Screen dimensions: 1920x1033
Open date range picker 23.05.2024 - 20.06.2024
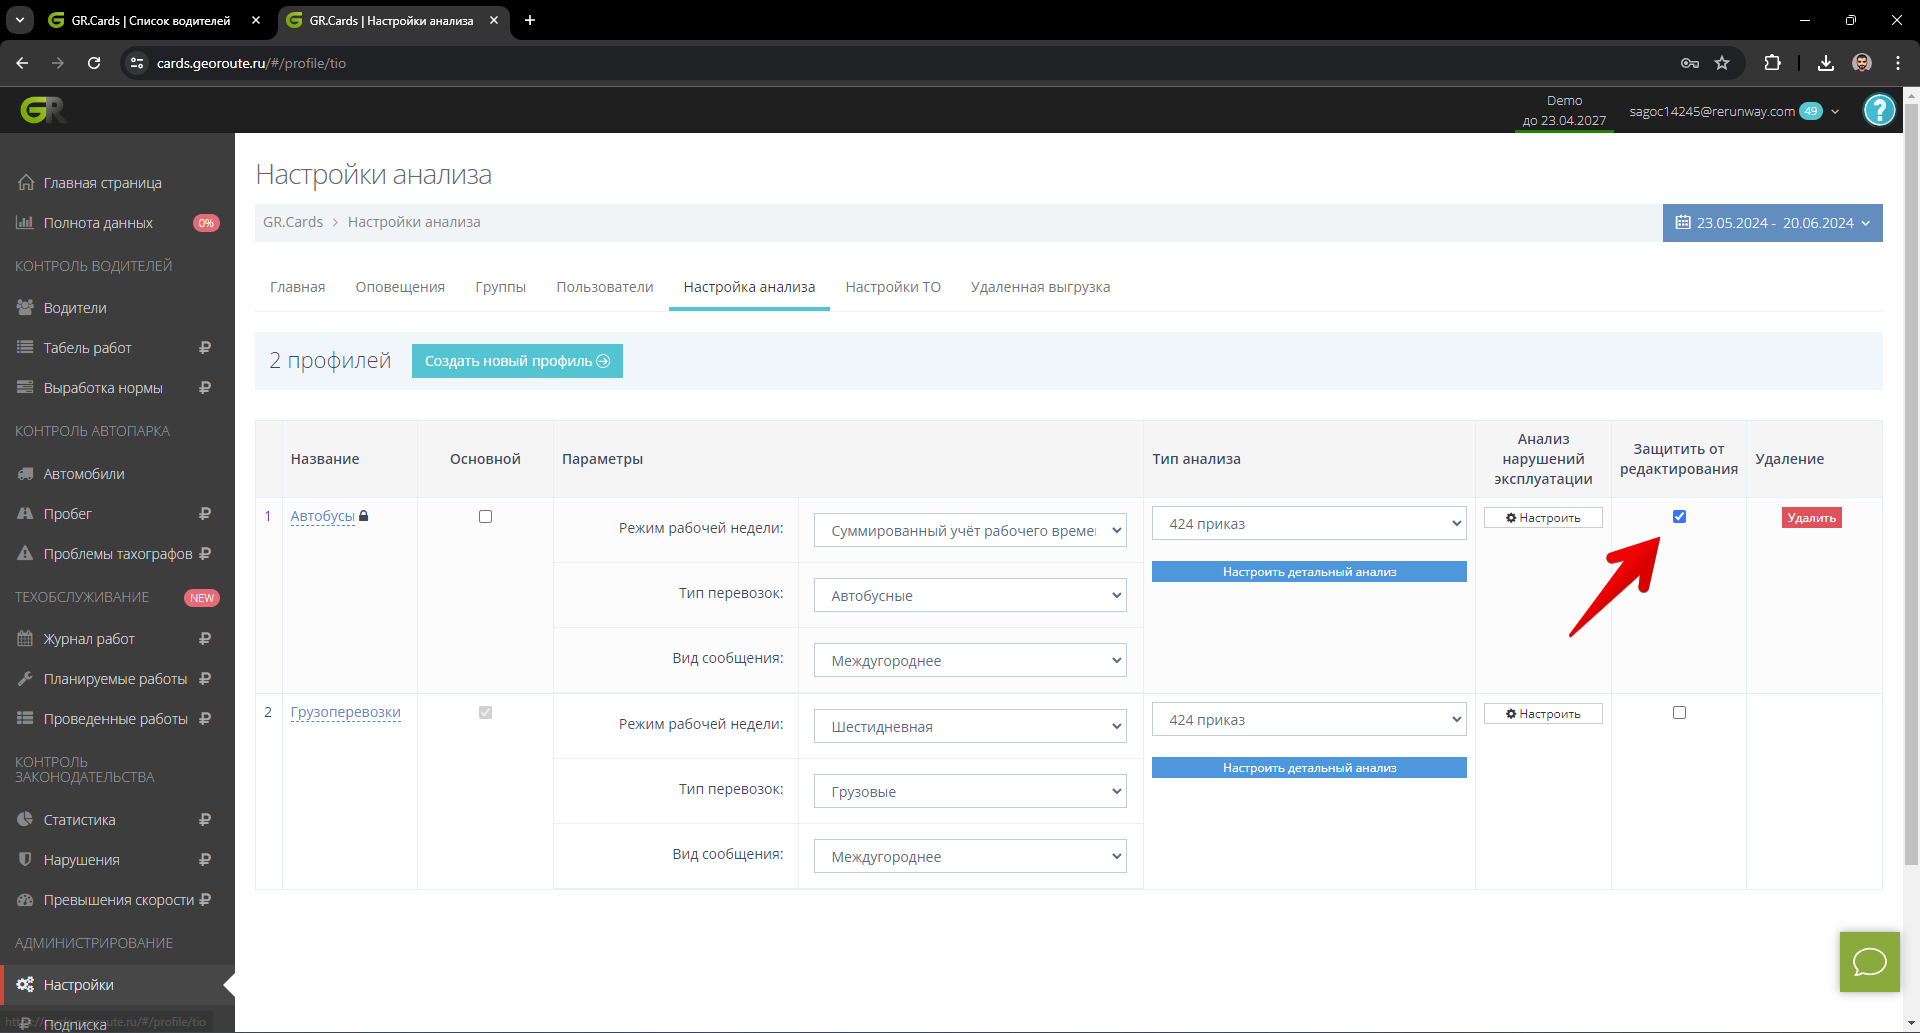pos(1772,223)
